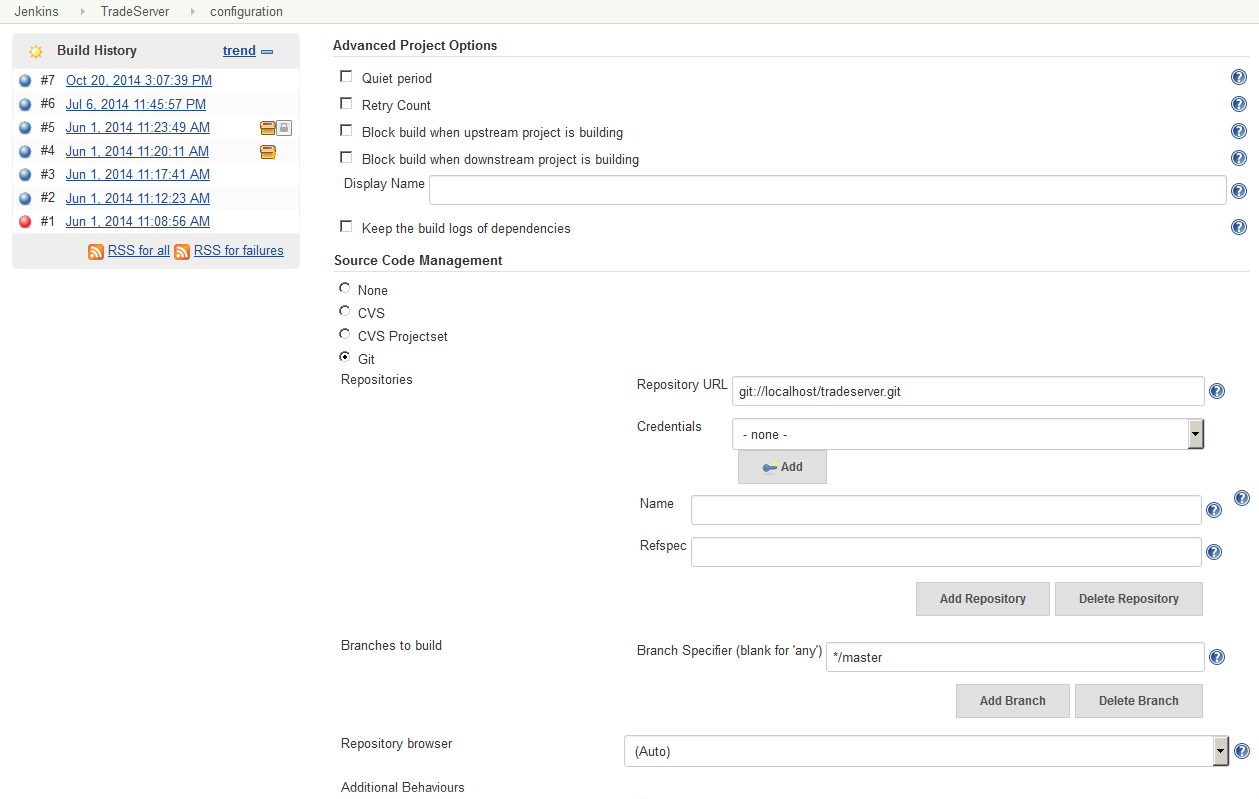Open help for Refspec field
Viewport: 1259px width, 799px height.
pos(1214,552)
